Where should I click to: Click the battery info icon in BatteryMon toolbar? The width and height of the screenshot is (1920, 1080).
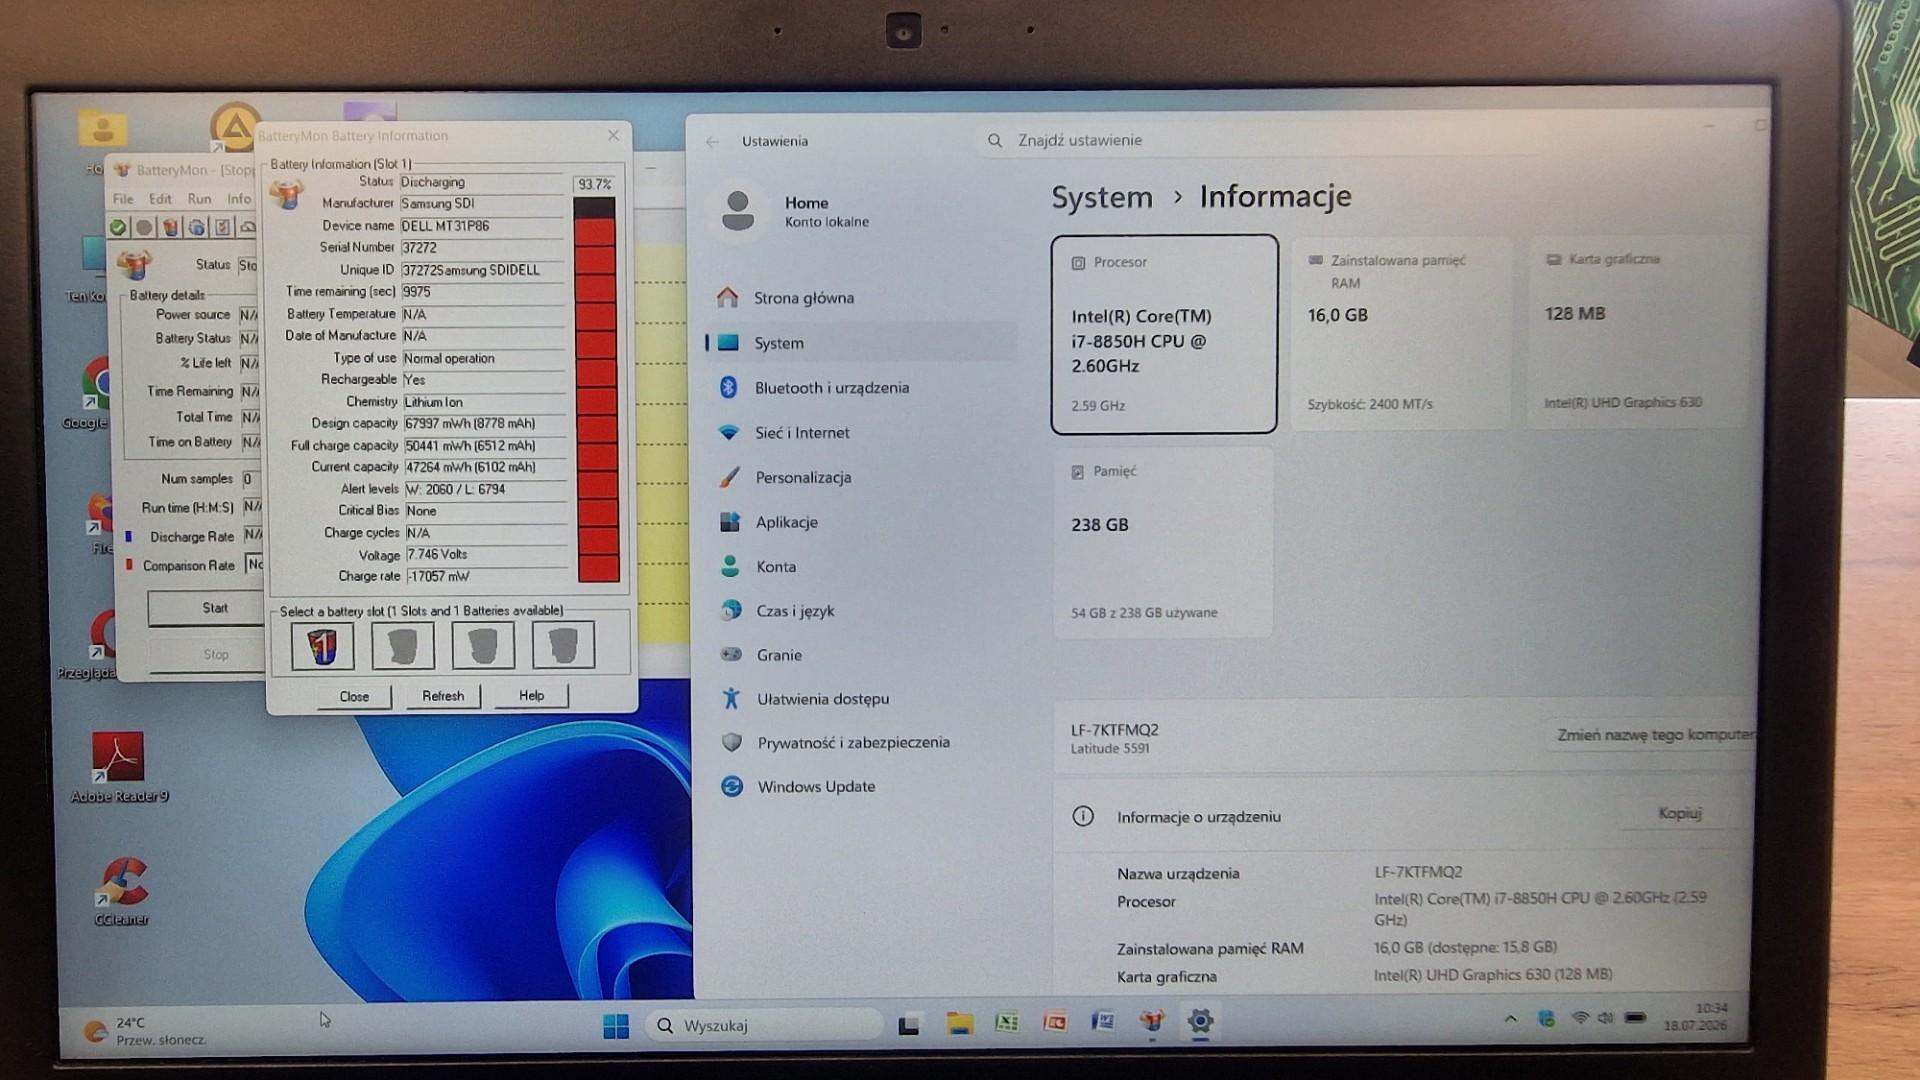click(x=171, y=228)
